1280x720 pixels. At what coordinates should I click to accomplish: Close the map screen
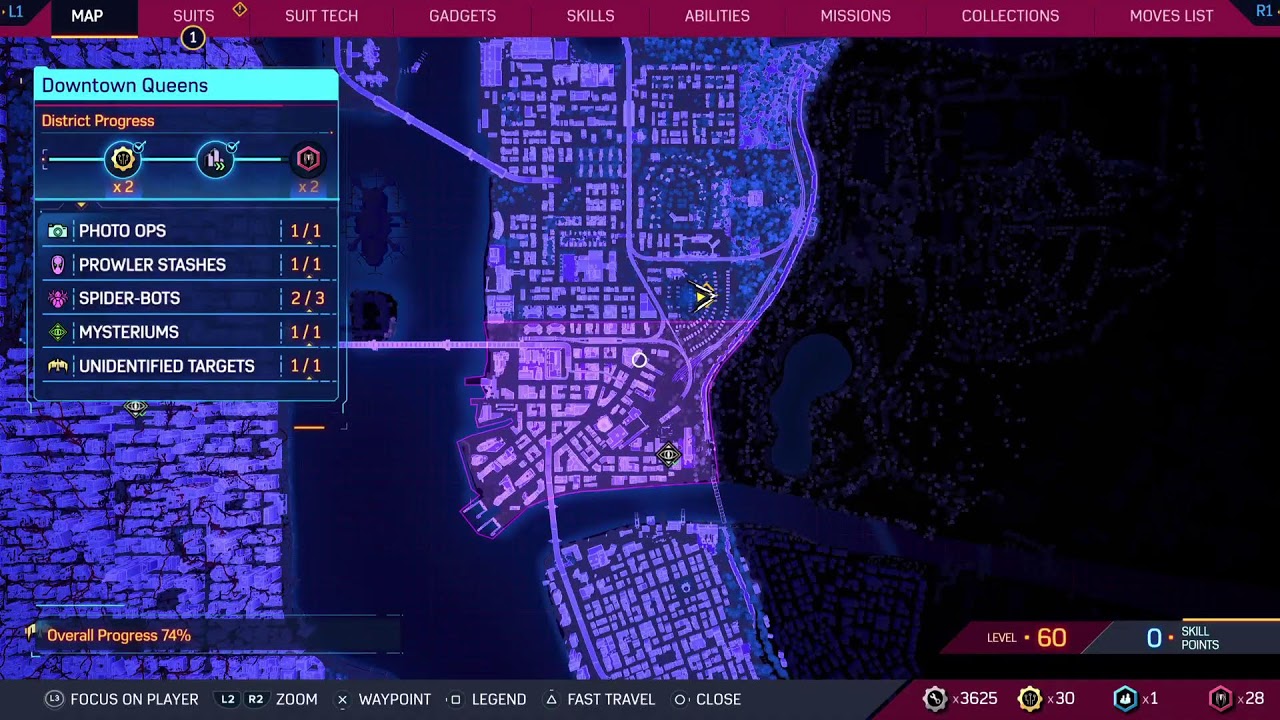pos(707,699)
